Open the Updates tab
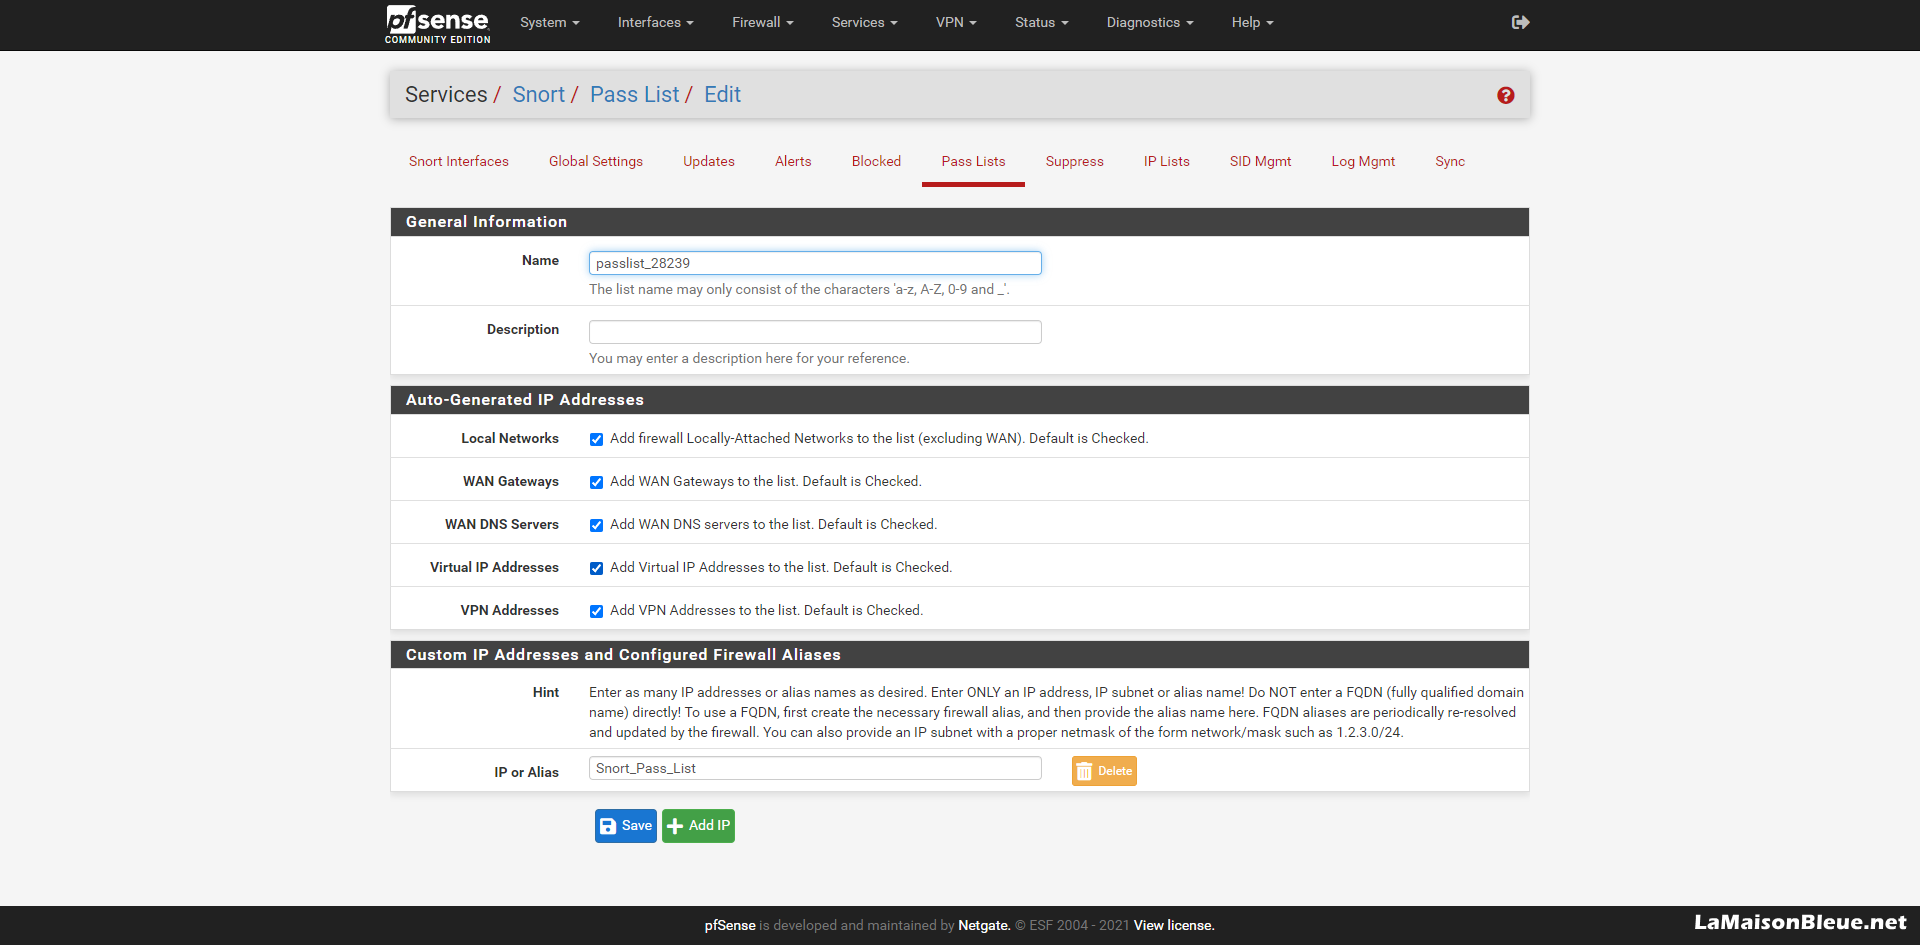Viewport: 1920px width, 945px height. pyautogui.click(x=709, y=161)
